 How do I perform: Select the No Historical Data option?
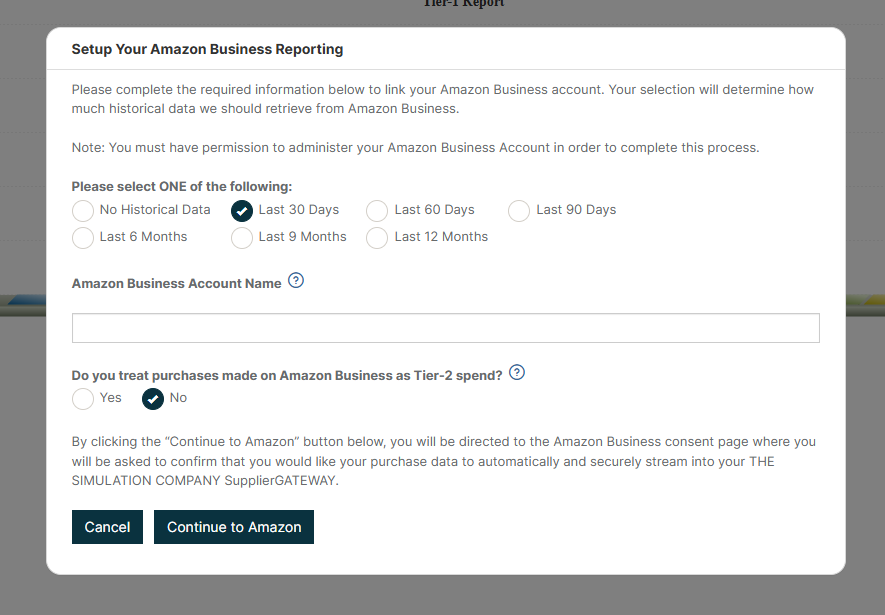pyautogui.click(x=83, y=210)
